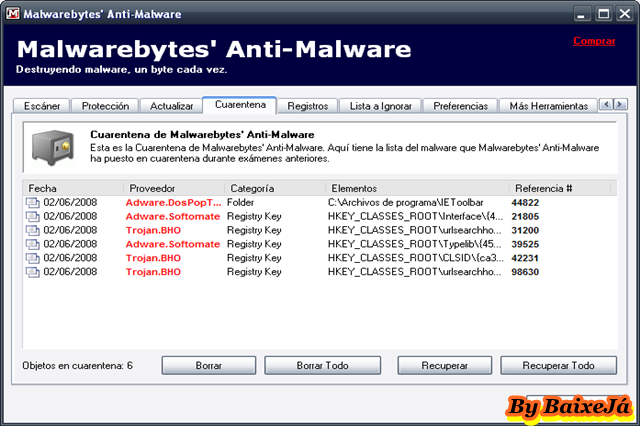Click the HKEY_CLASSES_ROOT\CLSID element entry
The height and width of the screenshot is (426, 640).
tap(416, 258)
